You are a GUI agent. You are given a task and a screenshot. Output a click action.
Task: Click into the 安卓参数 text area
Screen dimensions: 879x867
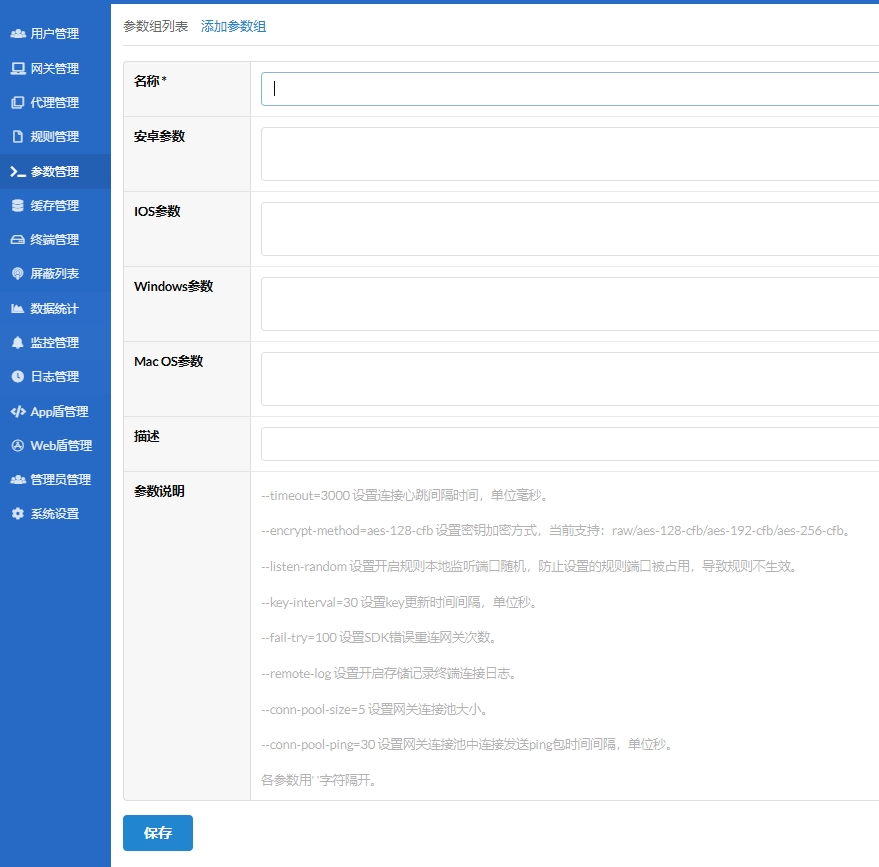coord(570,154)
